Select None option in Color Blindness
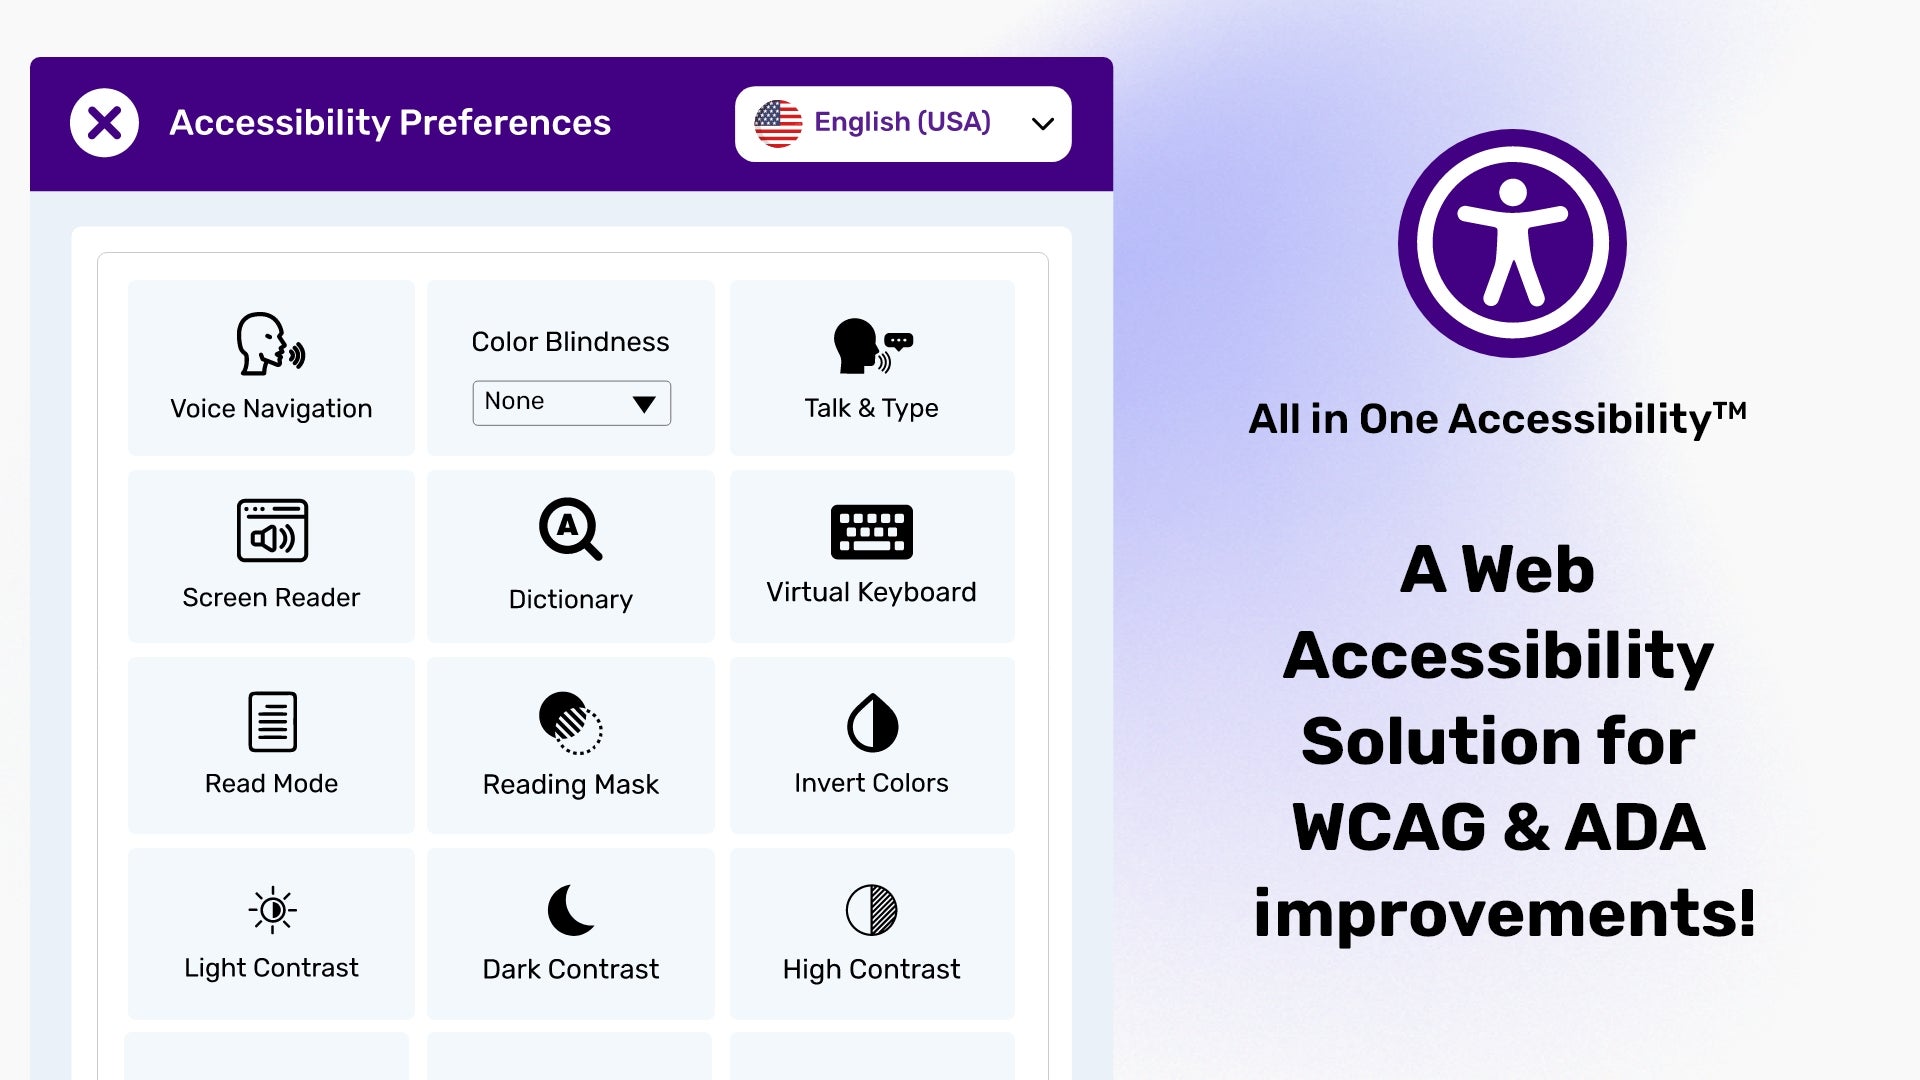1920x1080 pixels. click(x=570, y=401)
